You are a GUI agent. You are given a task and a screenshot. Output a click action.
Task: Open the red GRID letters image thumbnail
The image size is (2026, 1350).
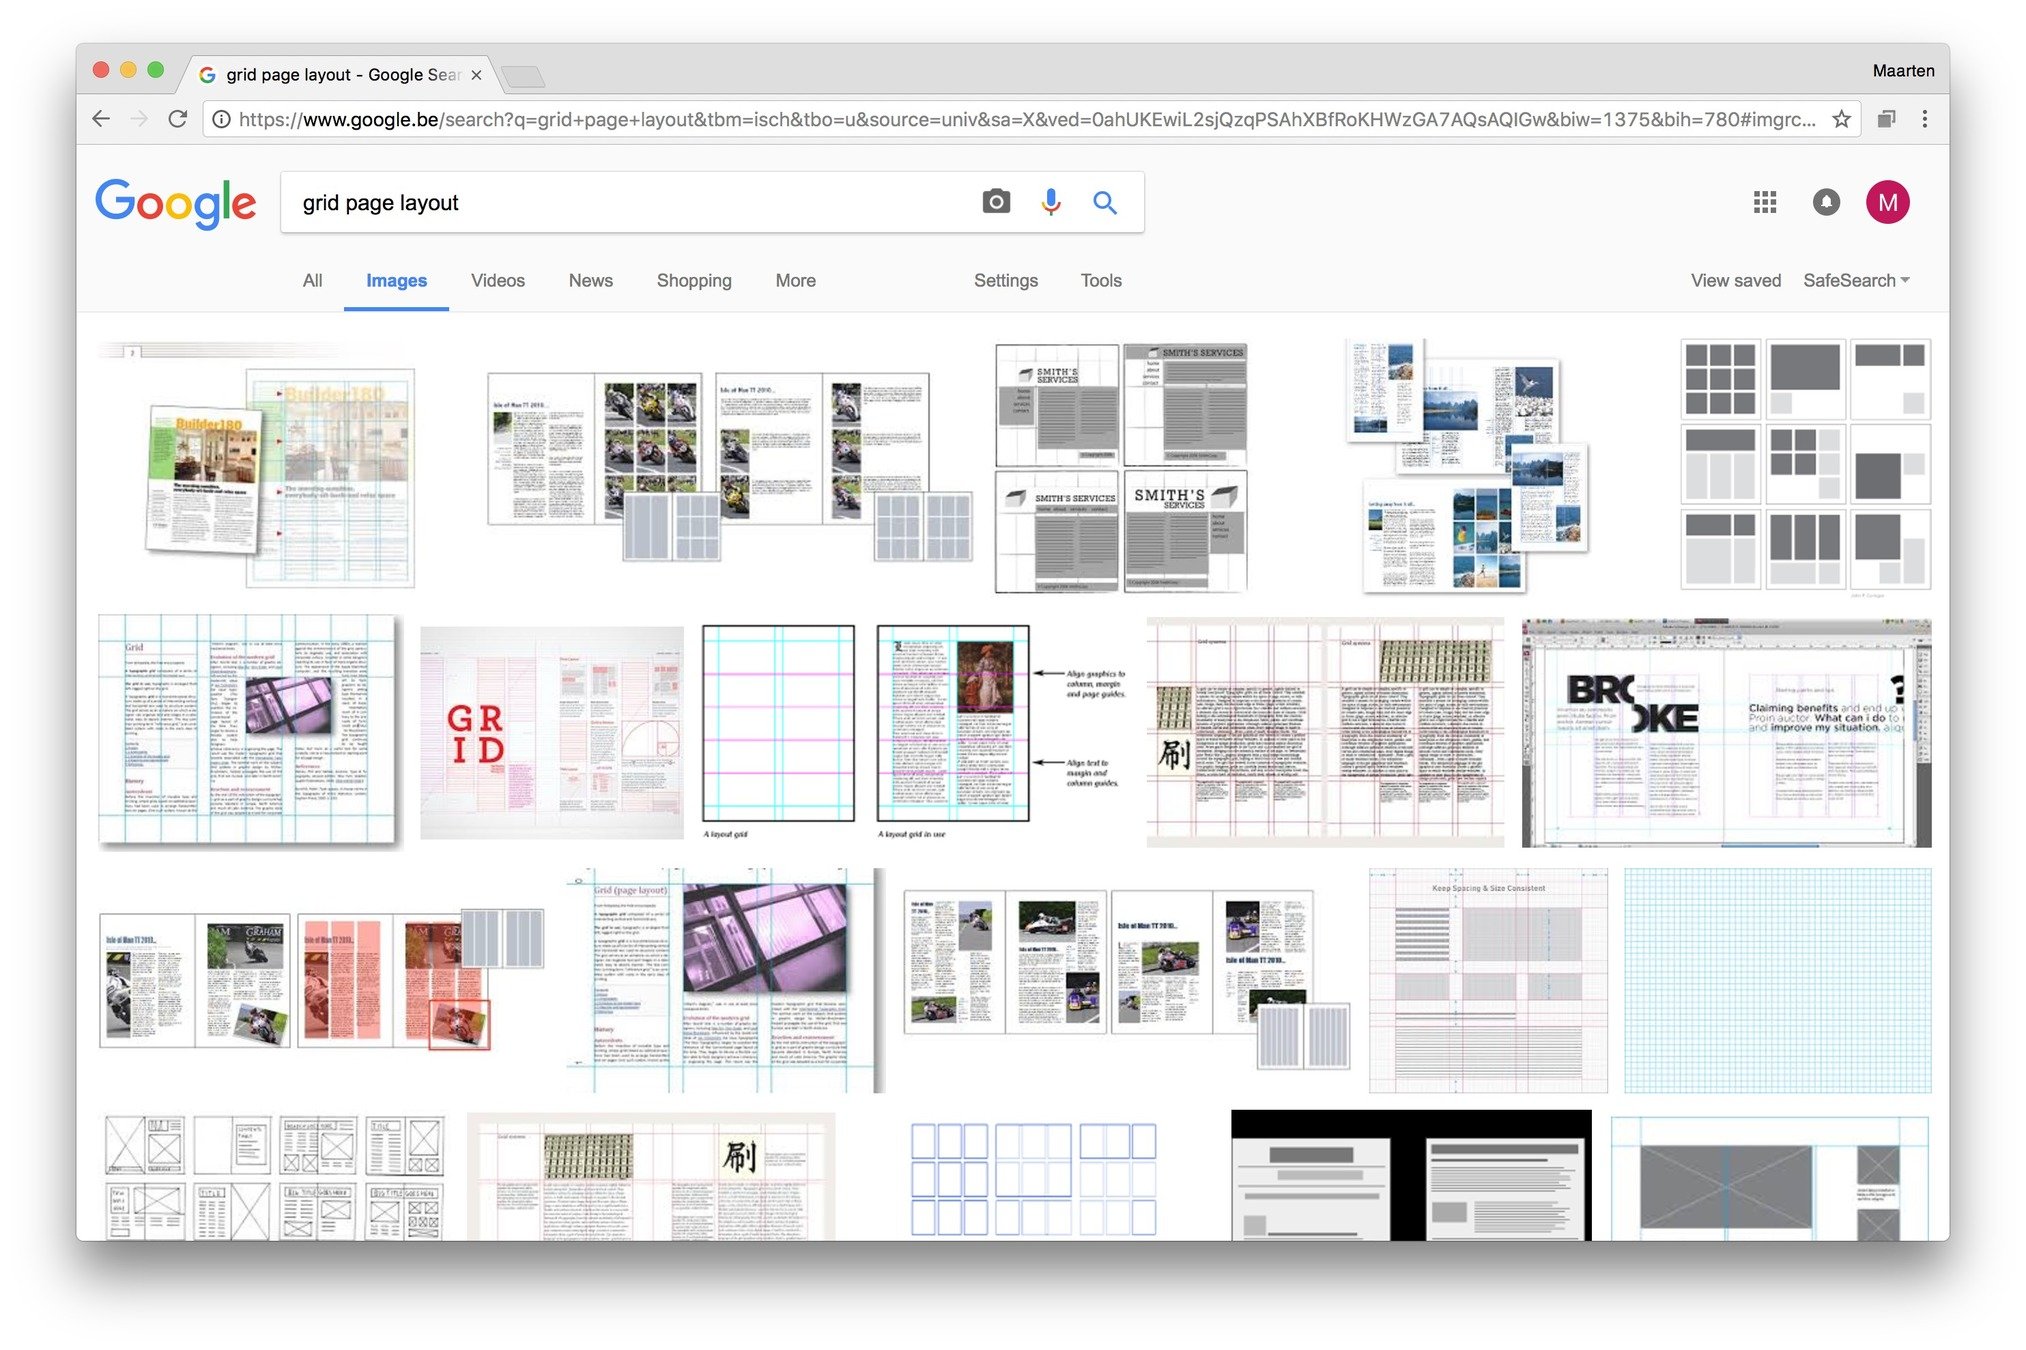(x=551, y=732)
